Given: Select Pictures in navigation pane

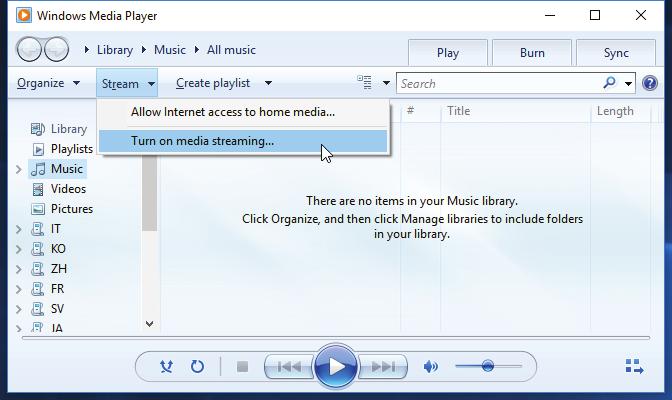Looking at the screenshot, I should [62, 209].
